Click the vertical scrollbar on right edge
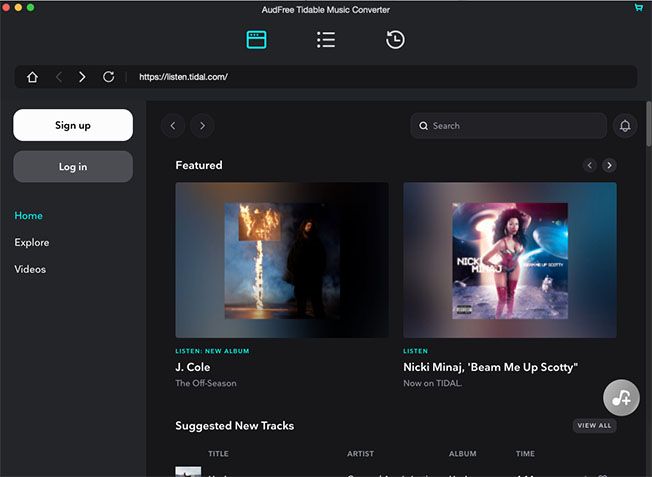652x477 pixels. (x=649, y=123)
